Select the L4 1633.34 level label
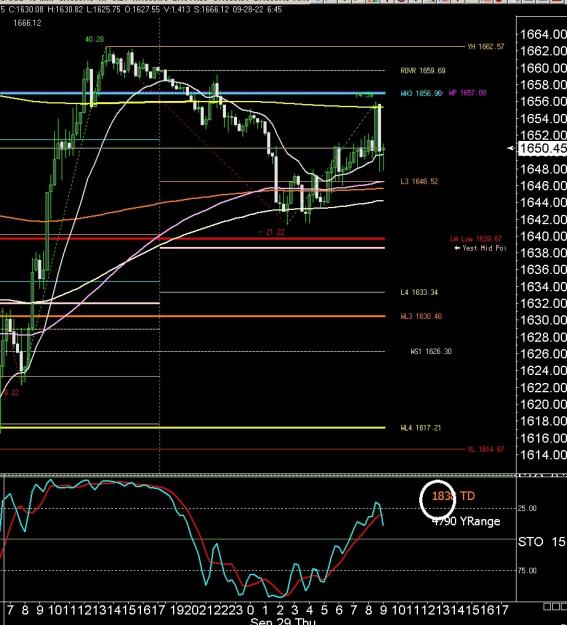567x625 pixels. coord(419,292)
